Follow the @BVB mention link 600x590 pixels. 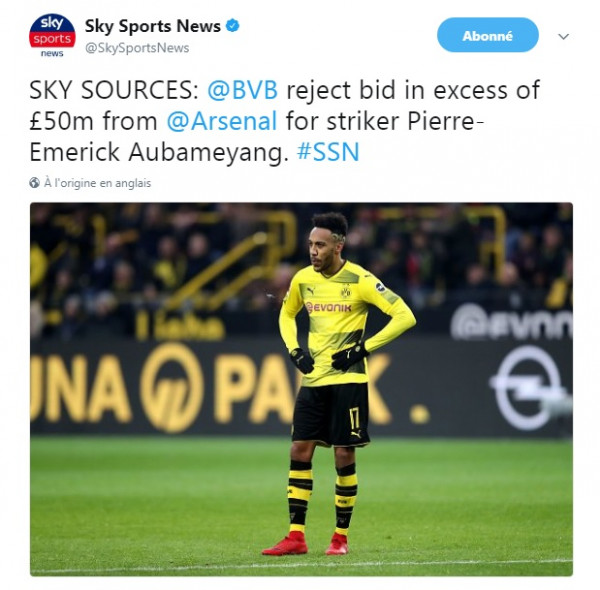pyautogui.click(x=243, y=90)
